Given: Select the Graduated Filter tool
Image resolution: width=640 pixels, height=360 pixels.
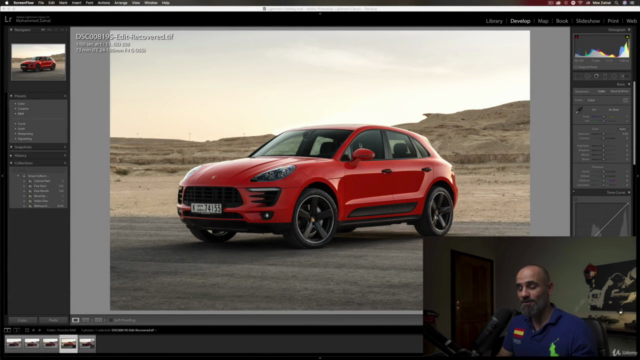Looking at the screenshot, I should (x=605, y=76).
